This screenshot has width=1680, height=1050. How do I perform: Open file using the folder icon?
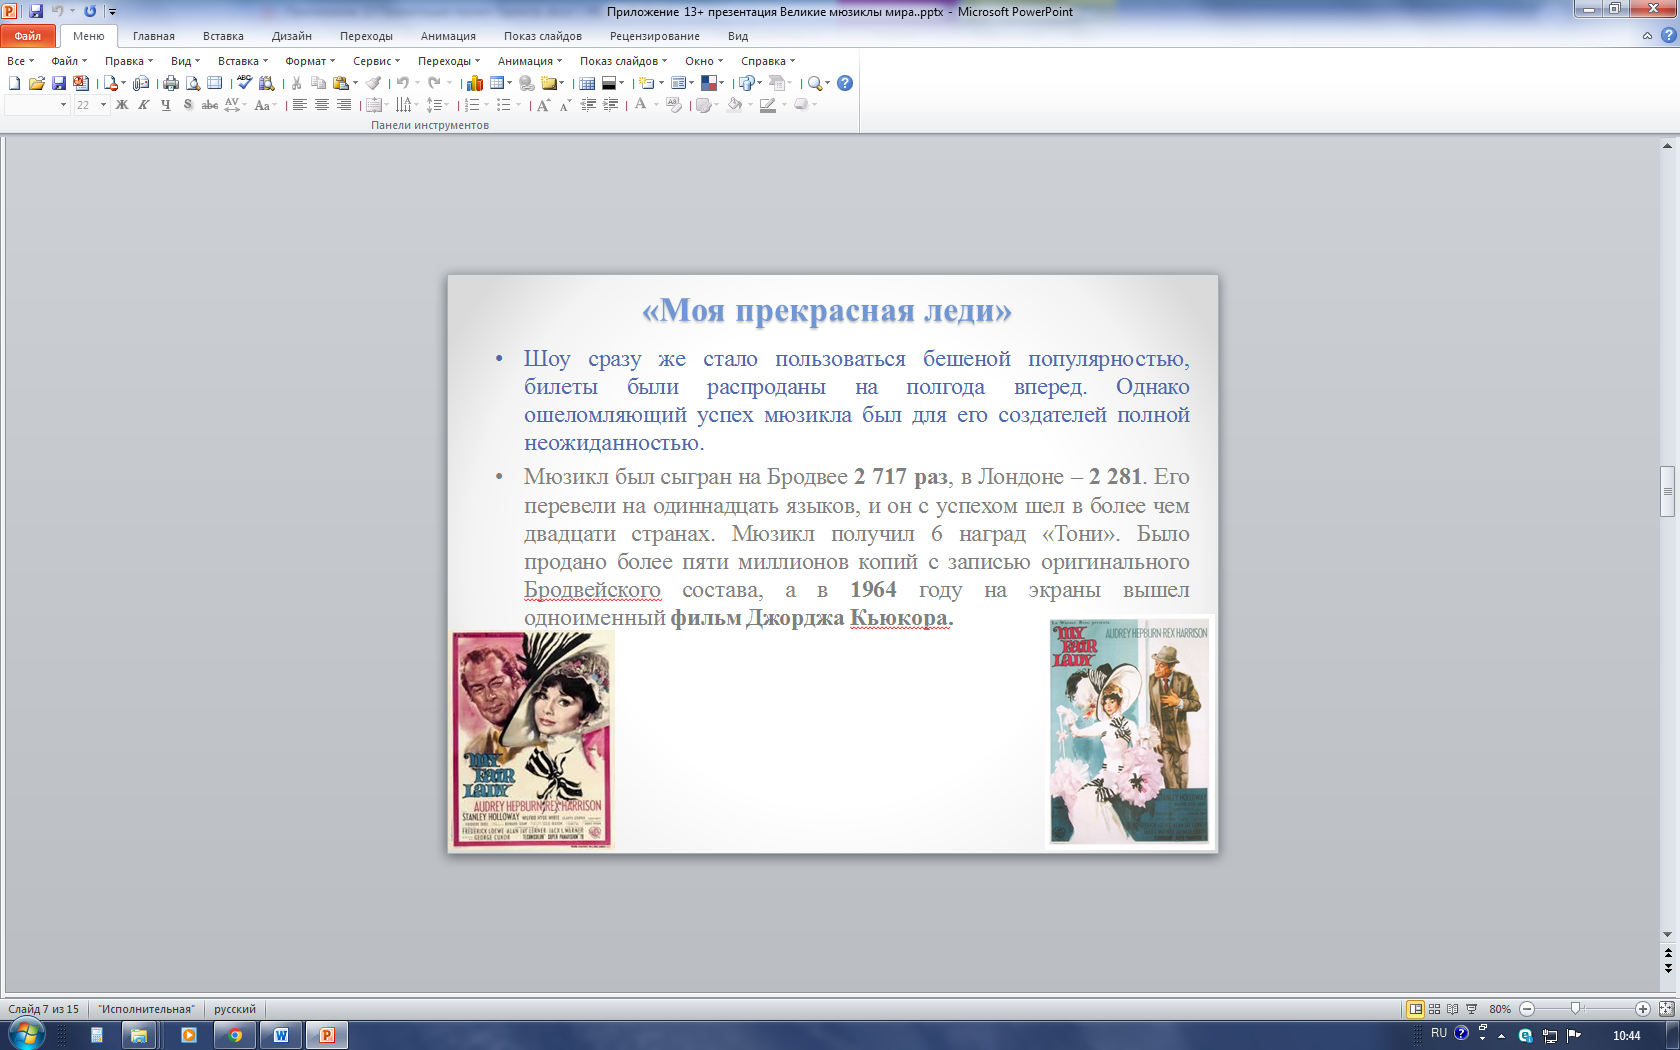point(36,83)
